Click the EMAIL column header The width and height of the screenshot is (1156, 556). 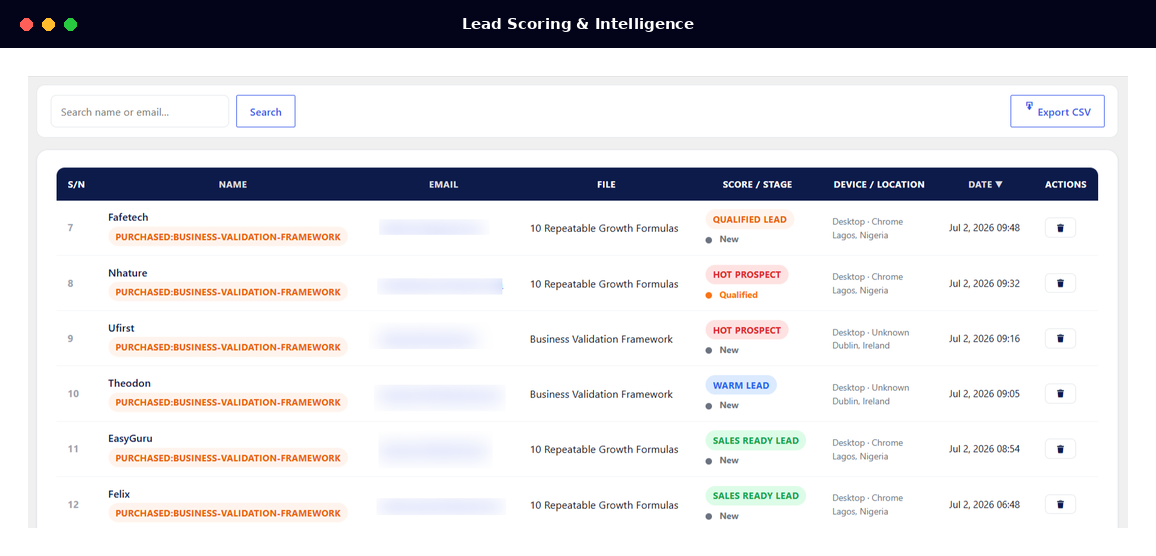(444, 184)
